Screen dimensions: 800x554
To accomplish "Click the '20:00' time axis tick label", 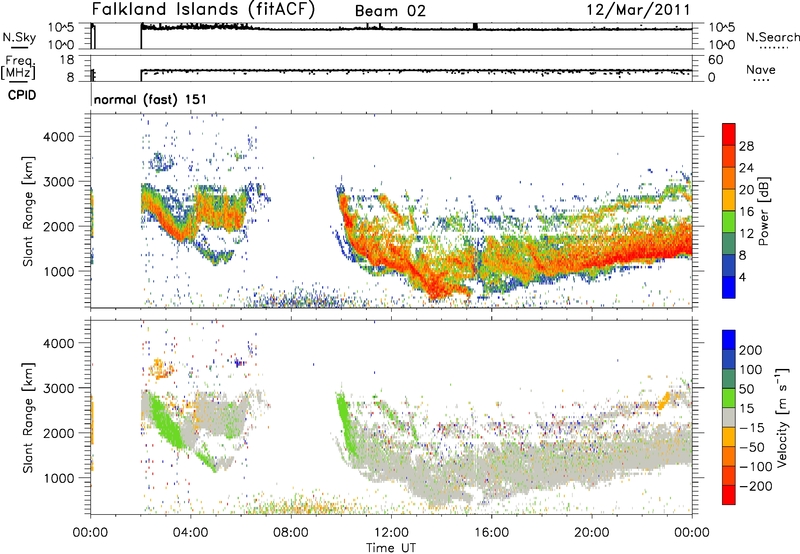I will click(x=592, y=533).
